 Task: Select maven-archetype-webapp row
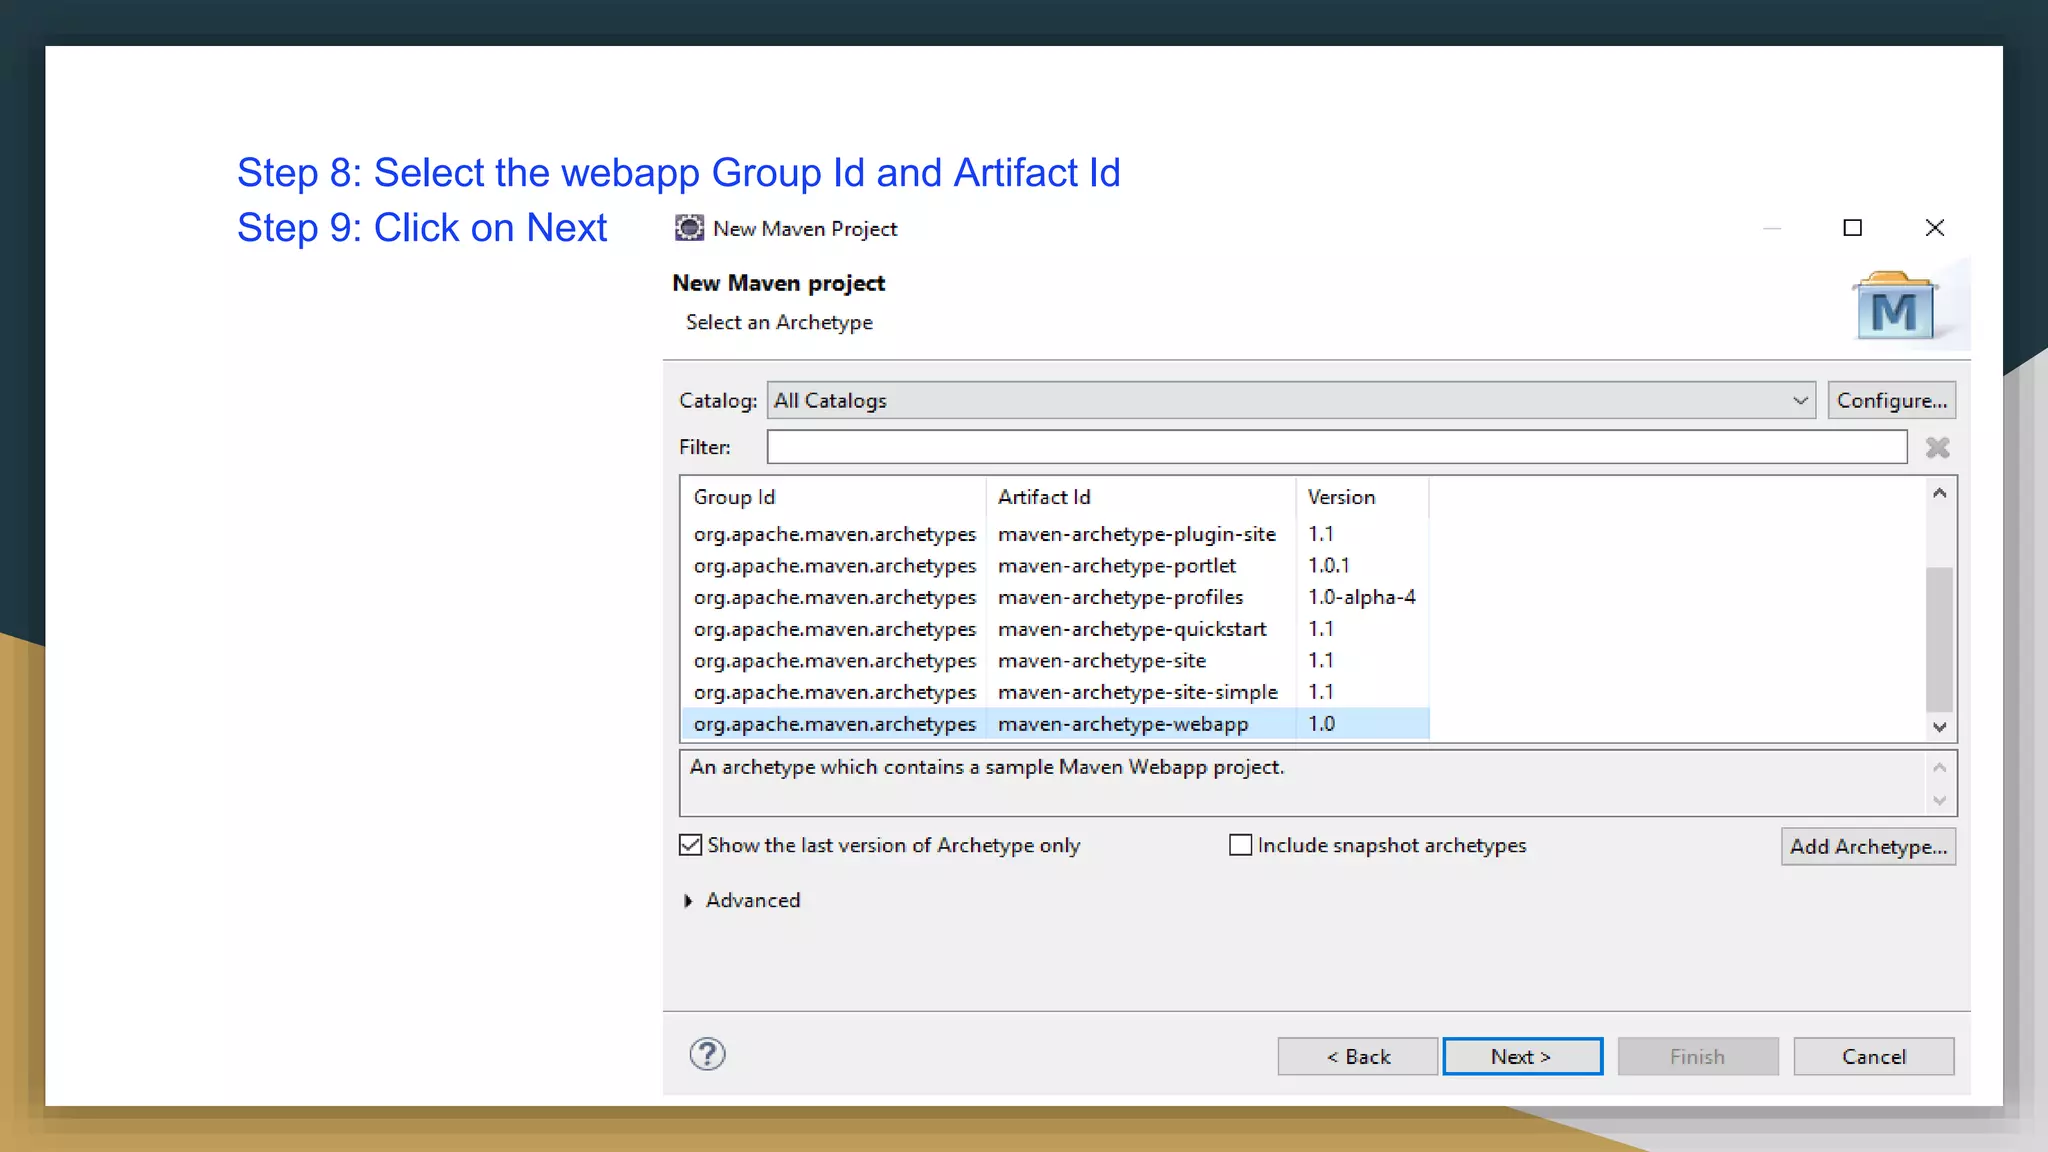pyautogui.click(x=1122, y=724)
